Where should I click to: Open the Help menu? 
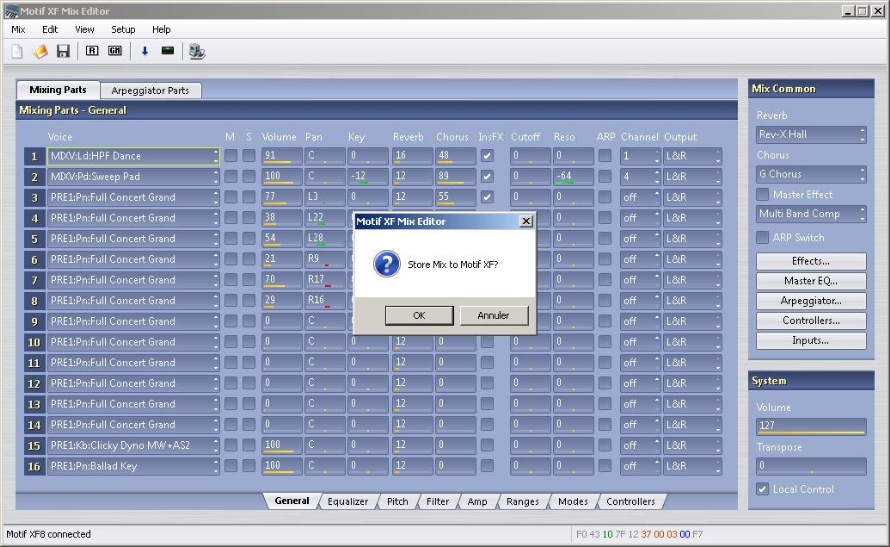click(161, 30)
